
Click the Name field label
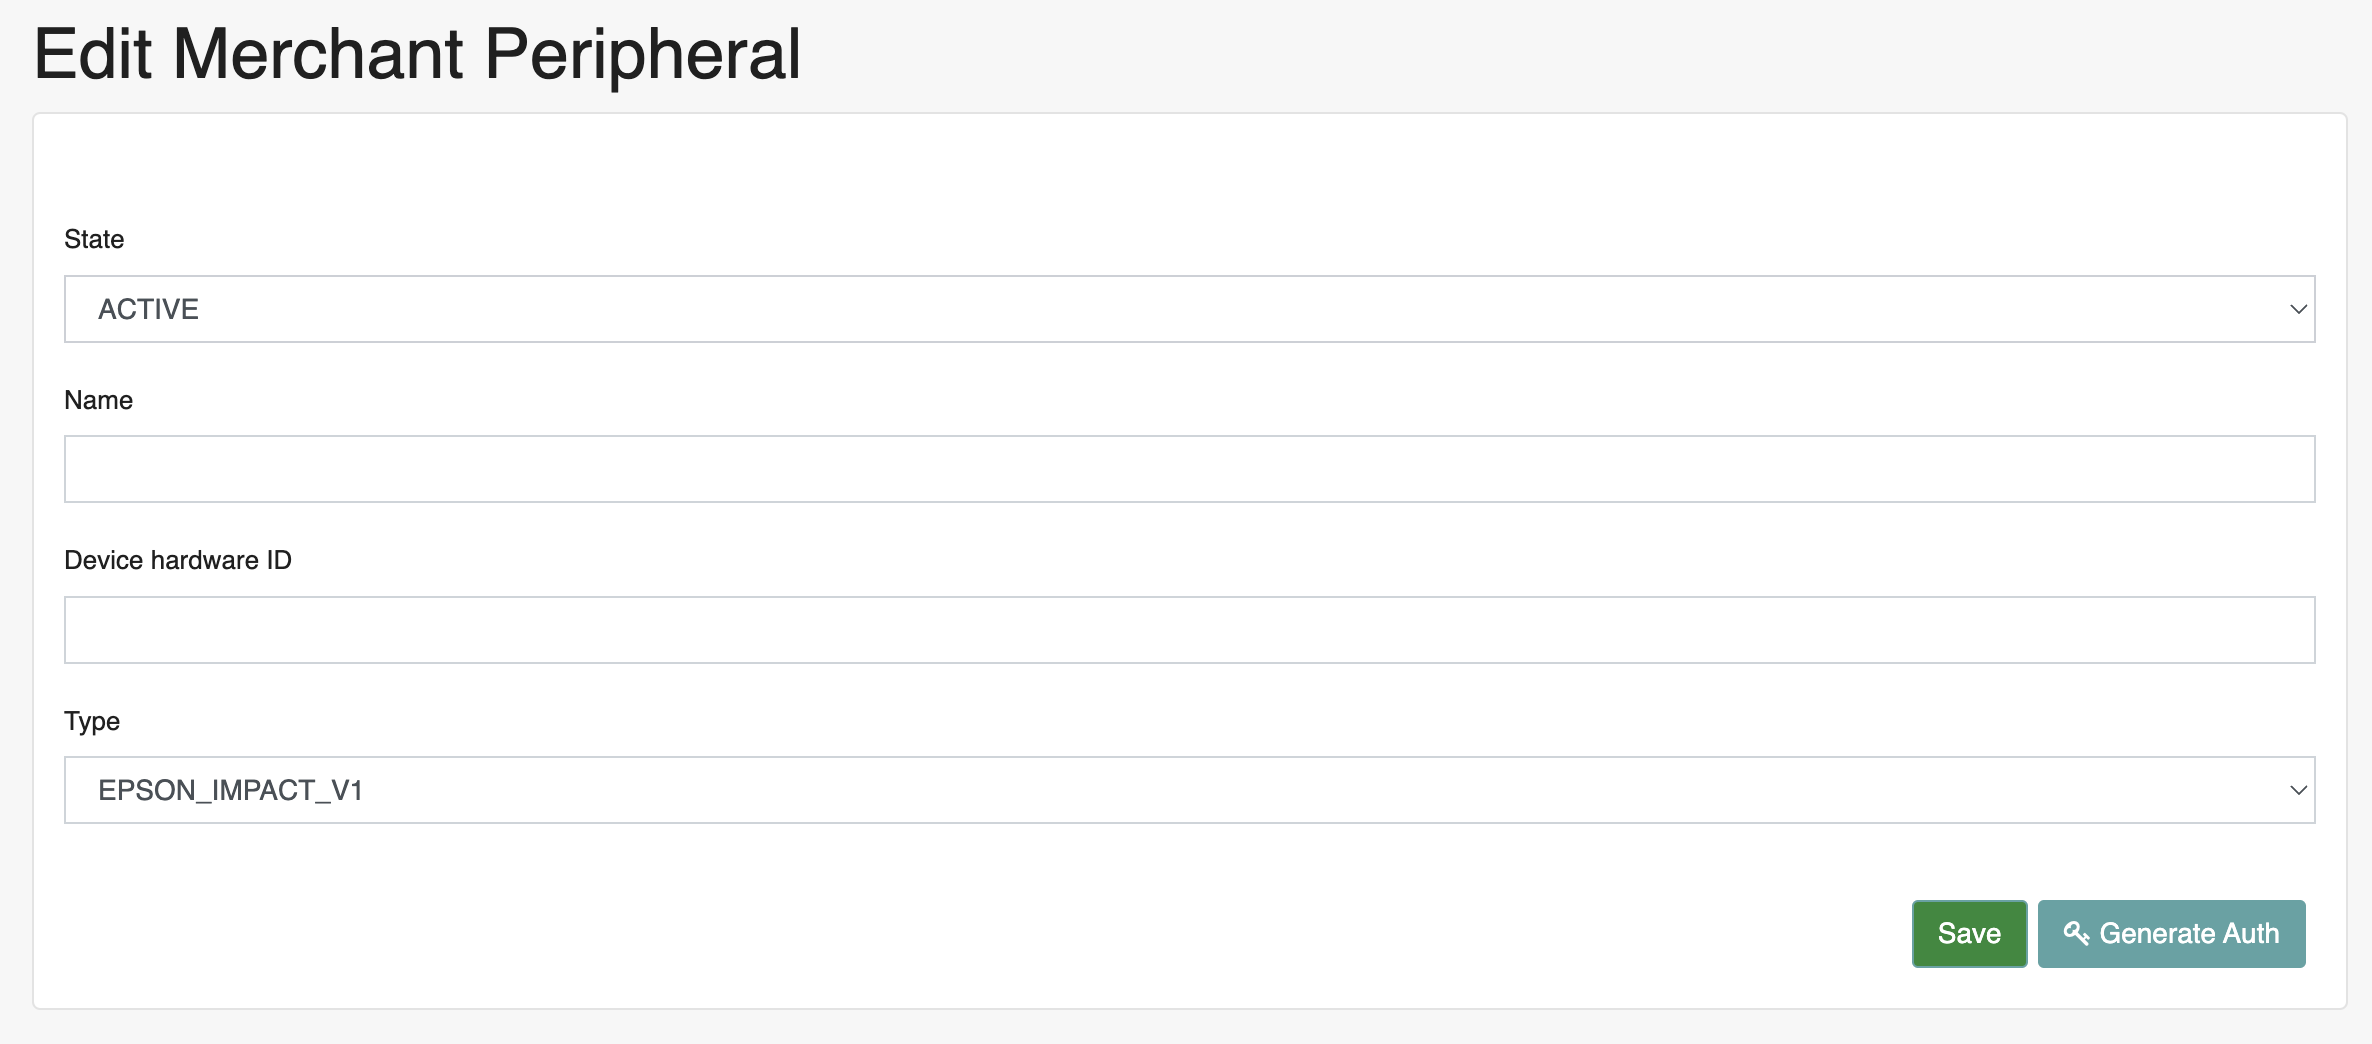tap(98, 400)
